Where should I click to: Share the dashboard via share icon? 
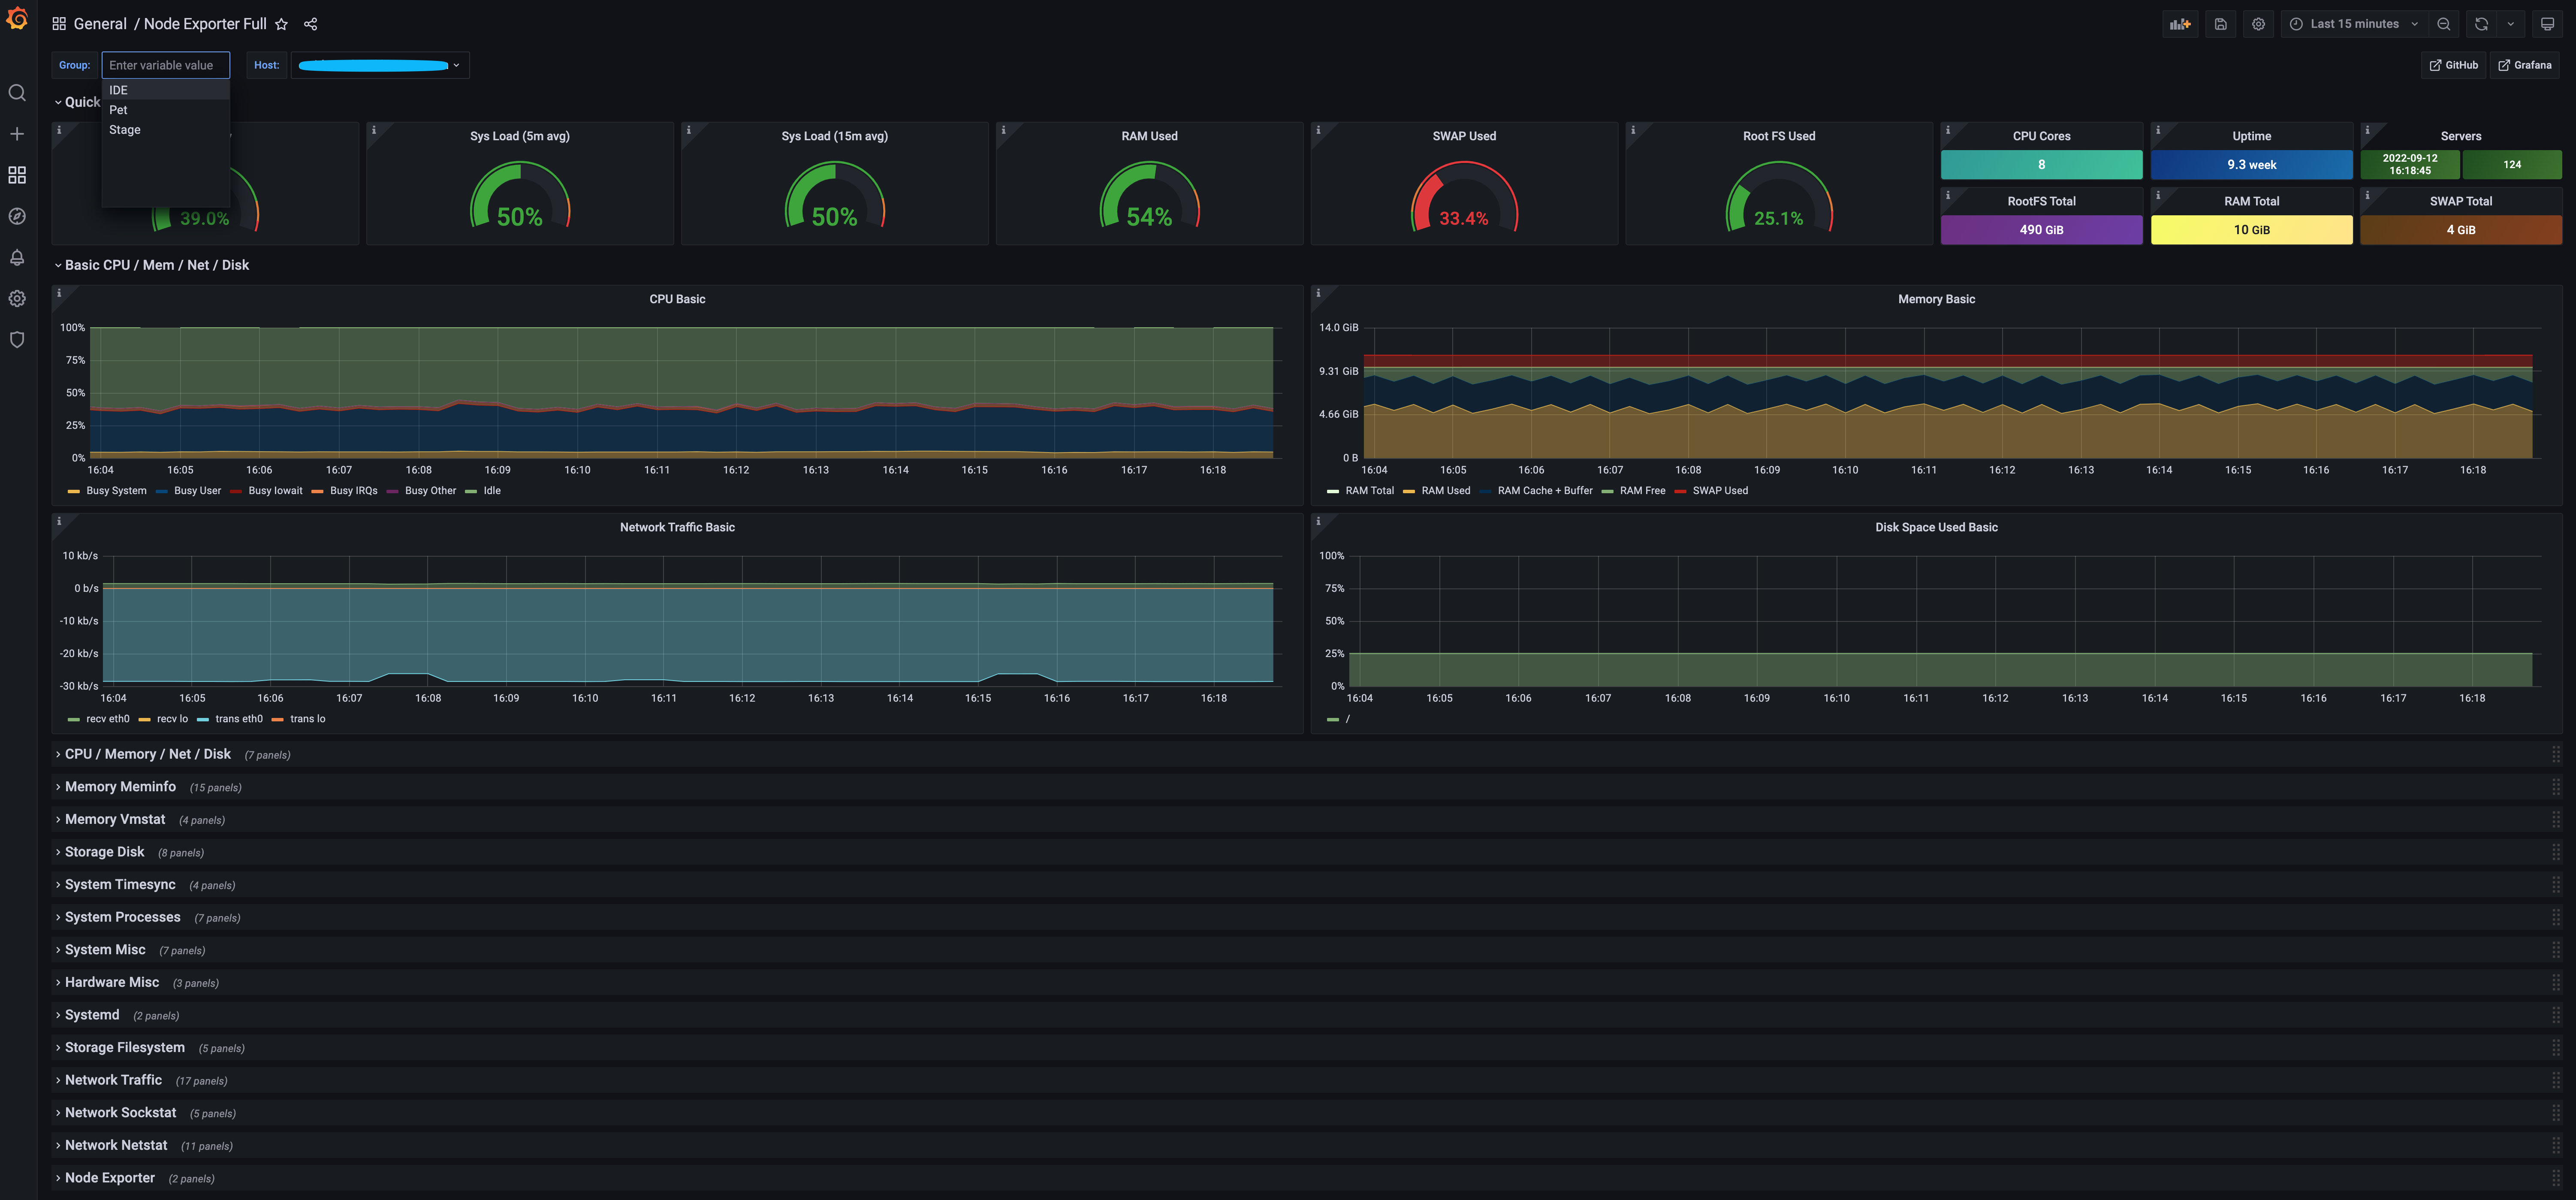click(311, 24)
